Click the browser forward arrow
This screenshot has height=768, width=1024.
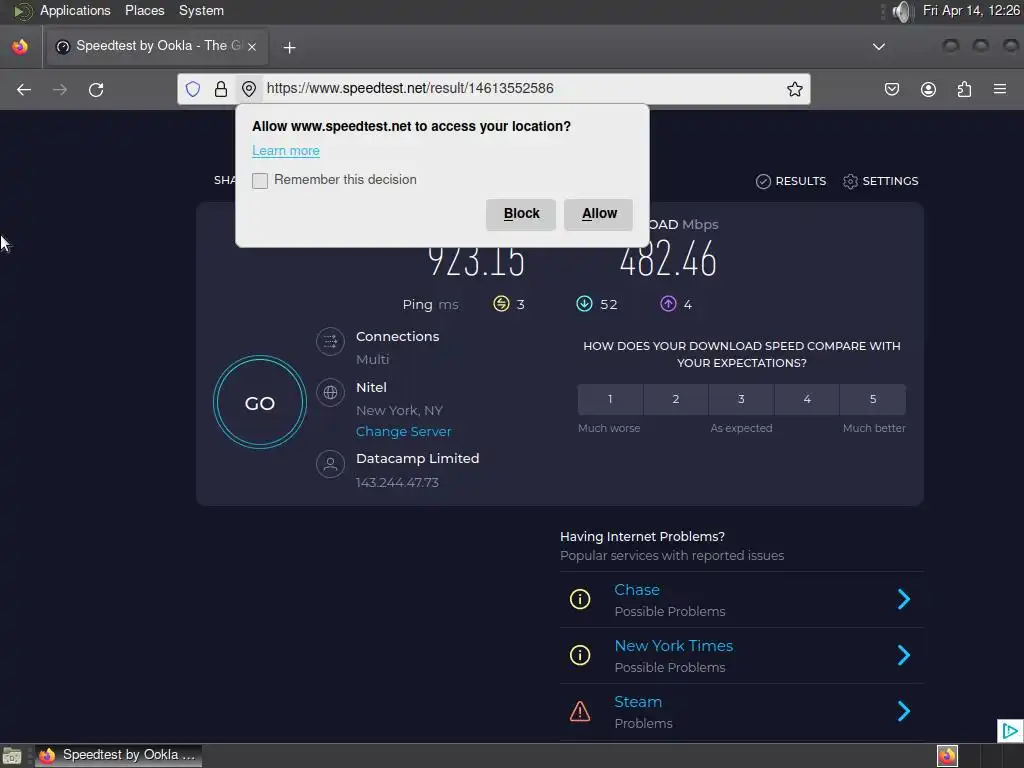point(60,89)
